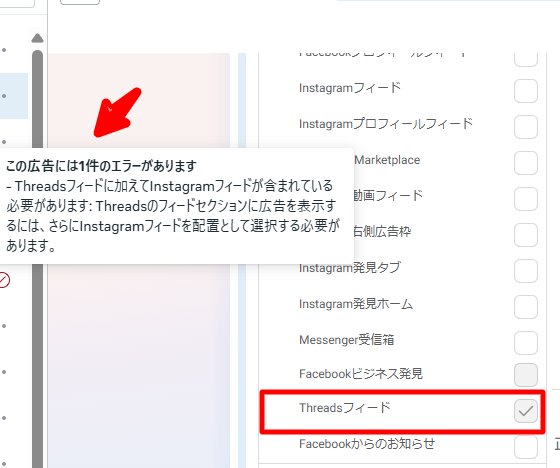Click the partially visible topmost placement checkbox
The image size is (560, 468).
click(526, 60)
